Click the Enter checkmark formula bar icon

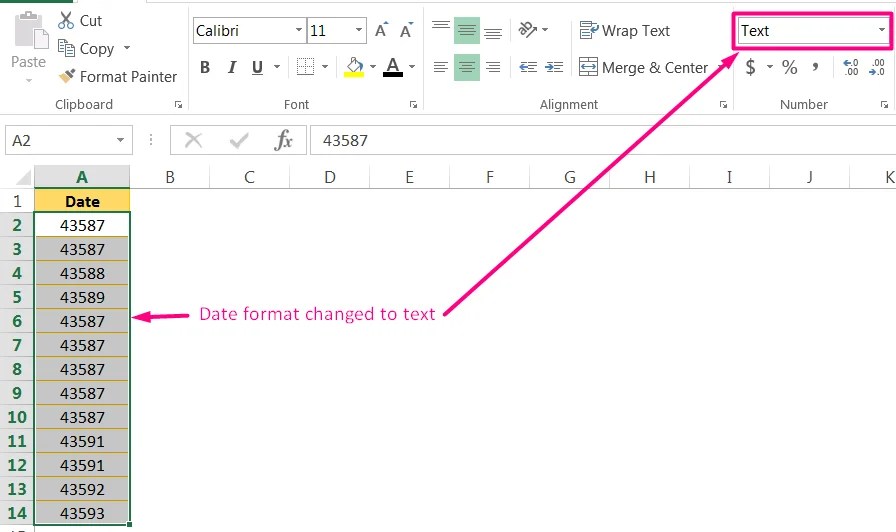point(239,140)
